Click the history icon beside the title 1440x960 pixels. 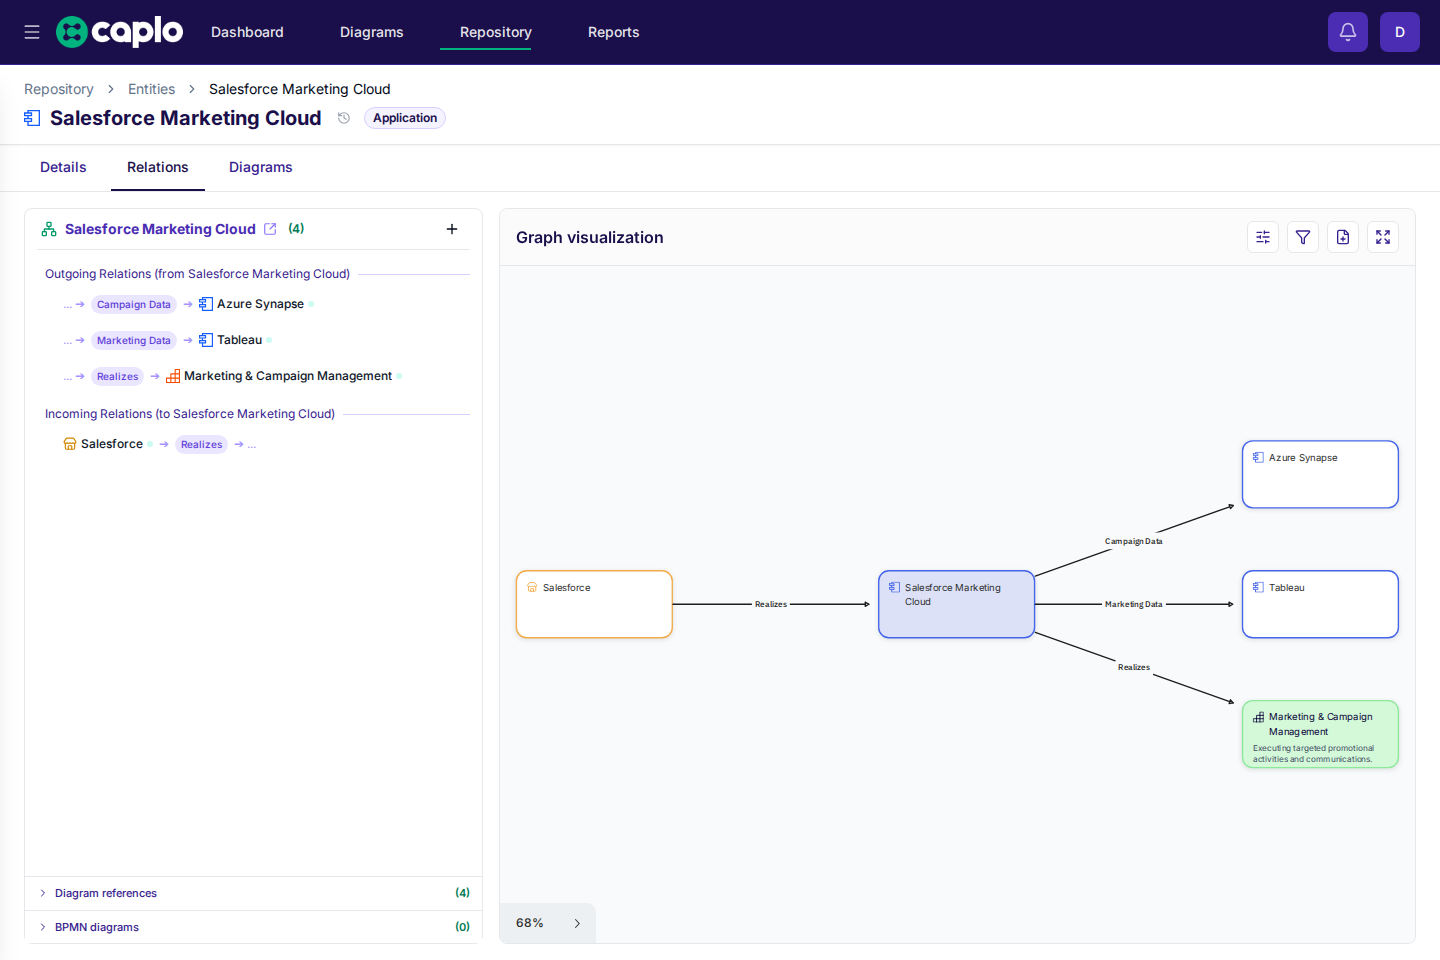click(344, 118)
